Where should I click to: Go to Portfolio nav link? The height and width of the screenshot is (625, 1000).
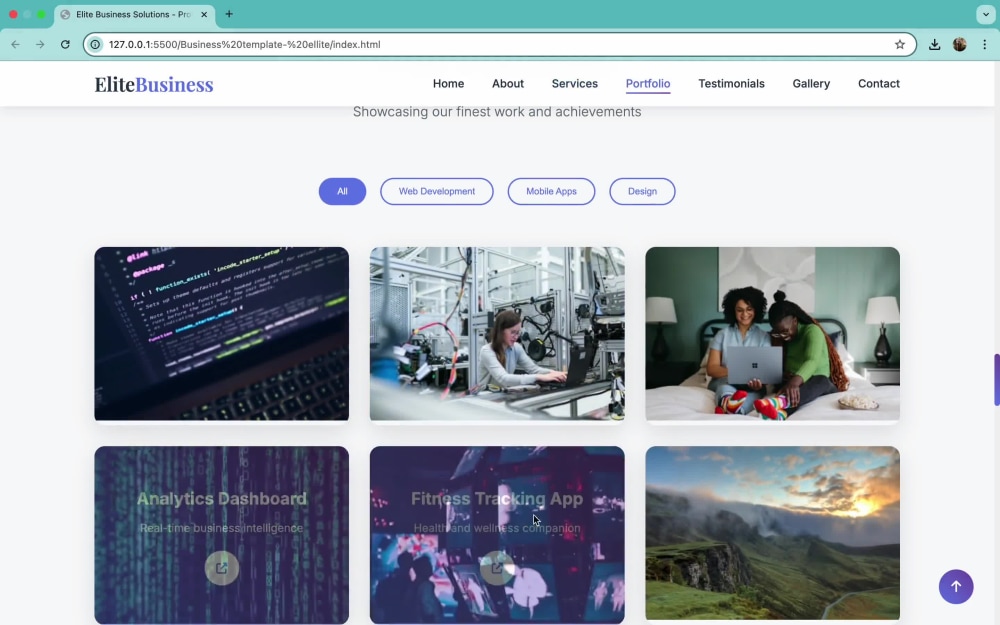click(648, 84)
